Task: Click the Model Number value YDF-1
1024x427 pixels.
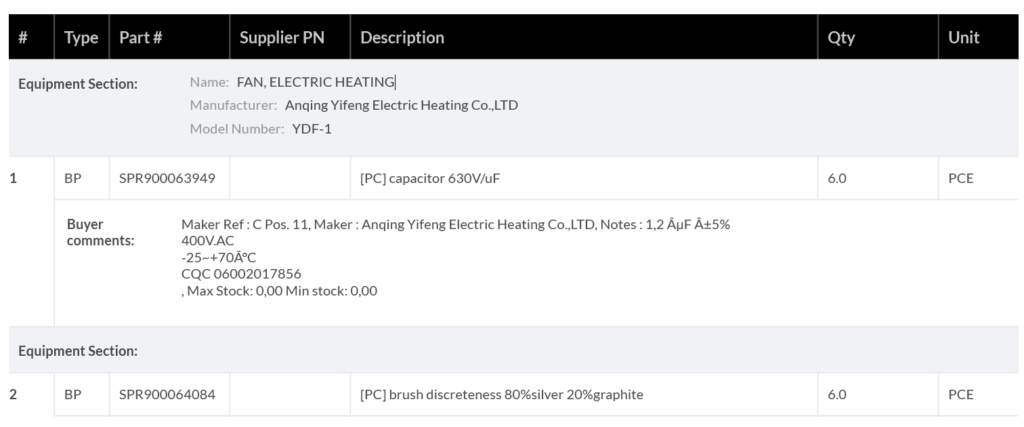Action: [x=311, y=128]
